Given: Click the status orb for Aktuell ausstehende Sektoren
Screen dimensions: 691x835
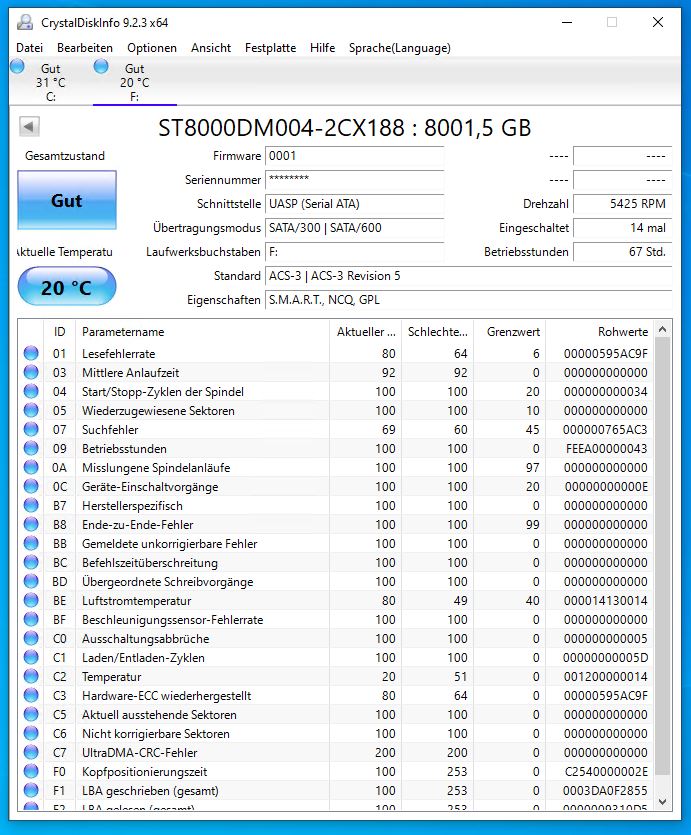Looking at the screenshot, I should 31,714.
